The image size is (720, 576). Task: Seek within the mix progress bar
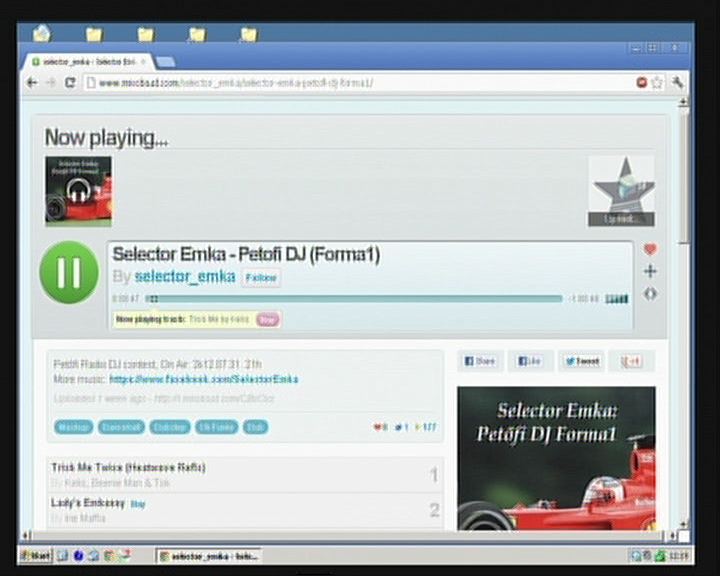pos(354,299)
